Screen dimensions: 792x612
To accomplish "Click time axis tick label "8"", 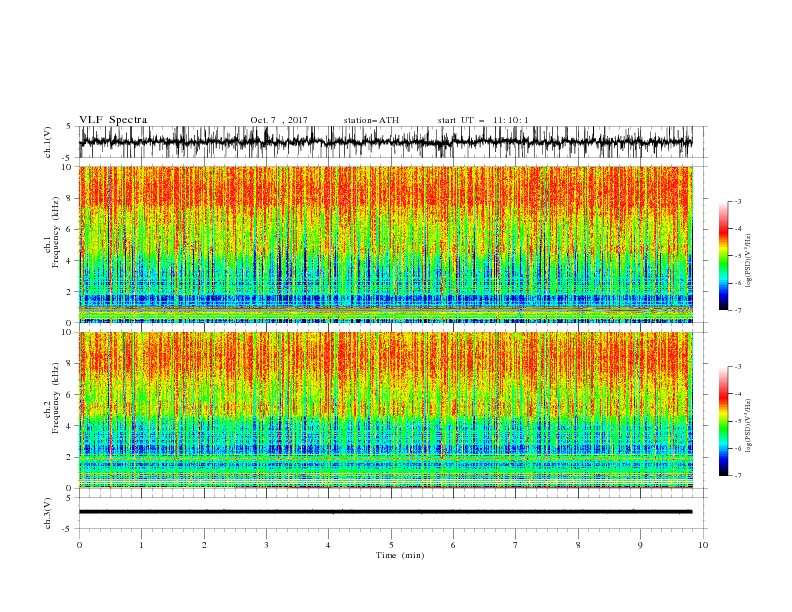I will coord(578,545).
